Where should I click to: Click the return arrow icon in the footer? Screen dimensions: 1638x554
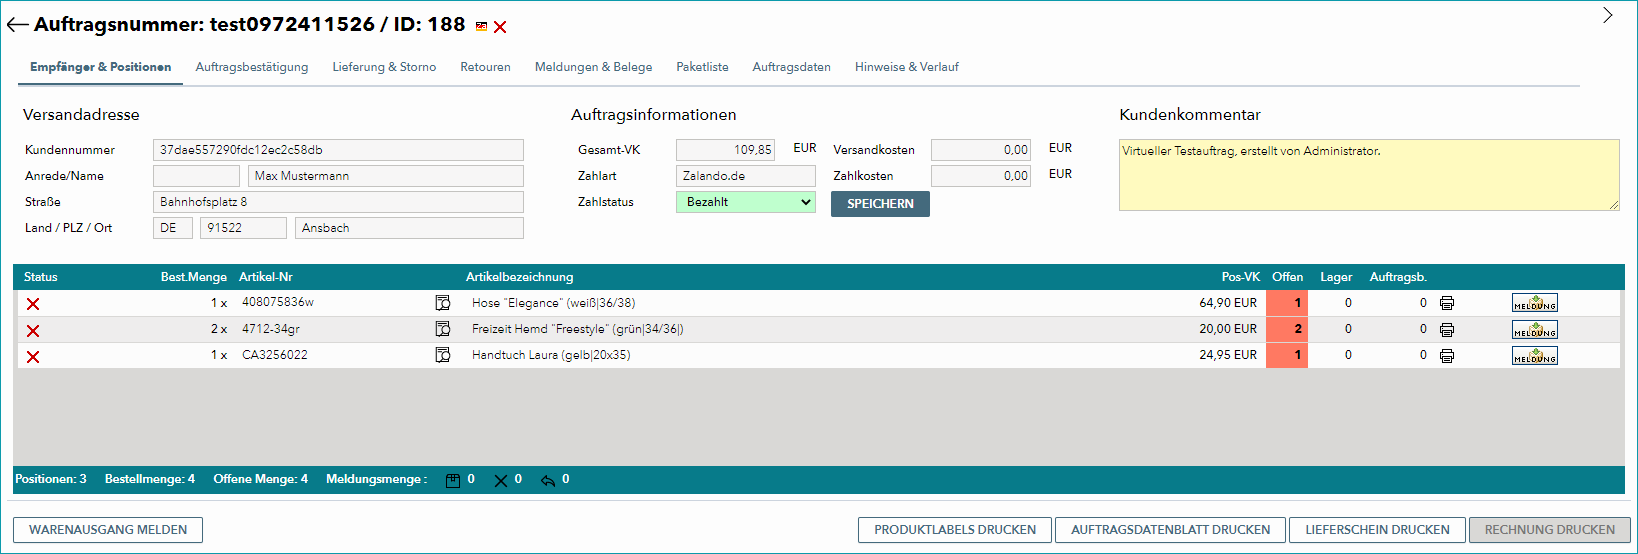click(548, 480)
